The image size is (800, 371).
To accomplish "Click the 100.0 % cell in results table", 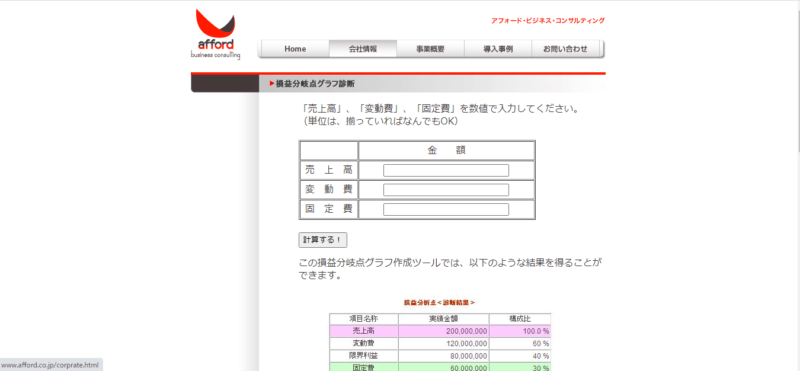I will pos(520,331).
